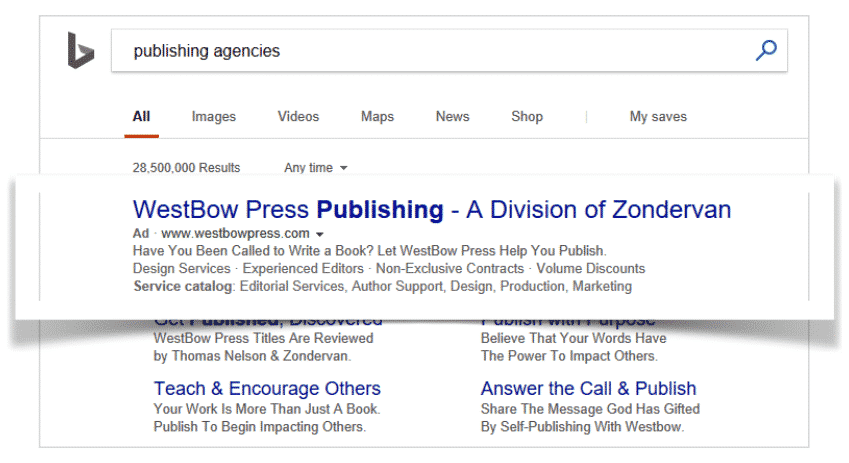
Task: Open the News tab
Action: pyautogui.click(x=453, y=116)
